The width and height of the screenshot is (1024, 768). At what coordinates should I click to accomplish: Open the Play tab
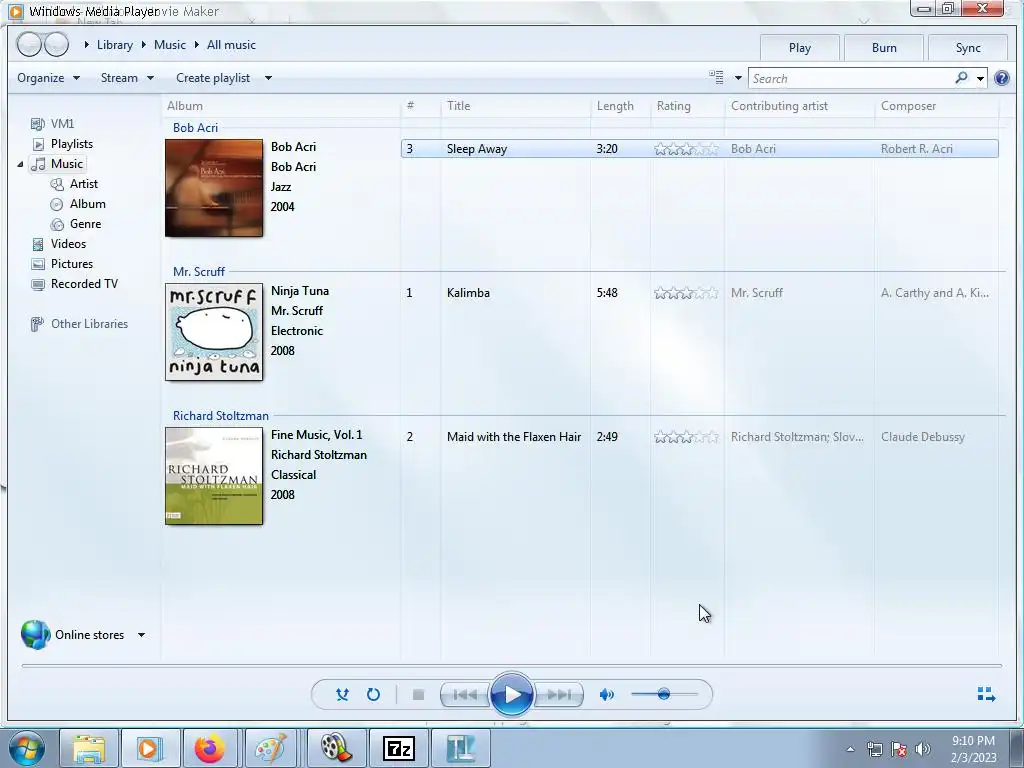[x=799, y=48]
